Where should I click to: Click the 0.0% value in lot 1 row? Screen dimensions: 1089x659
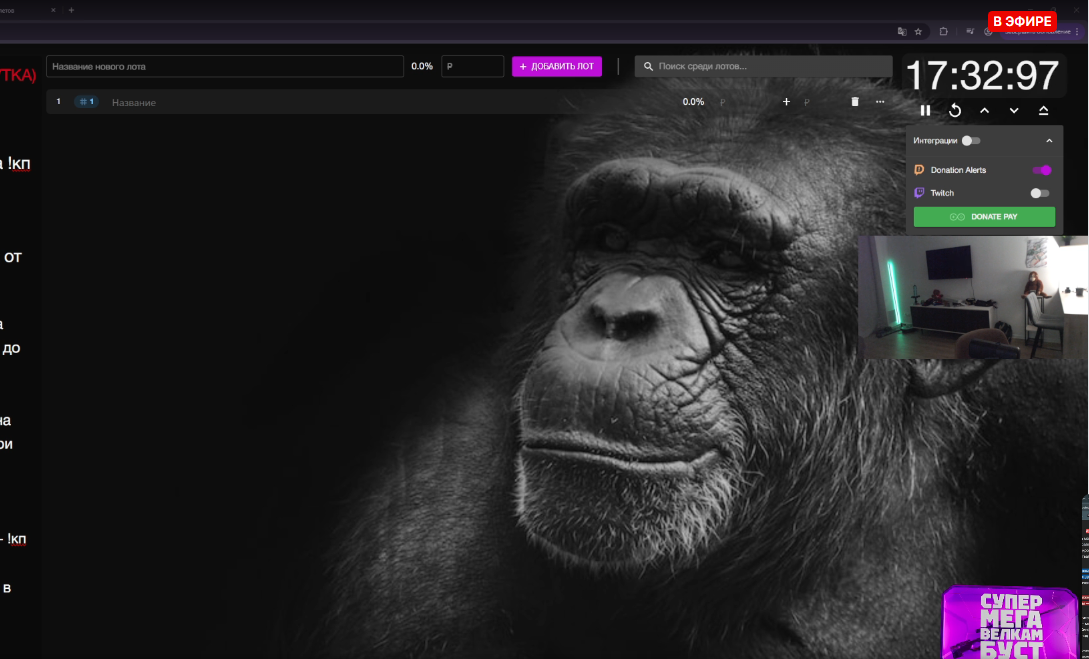coord(693,102)
